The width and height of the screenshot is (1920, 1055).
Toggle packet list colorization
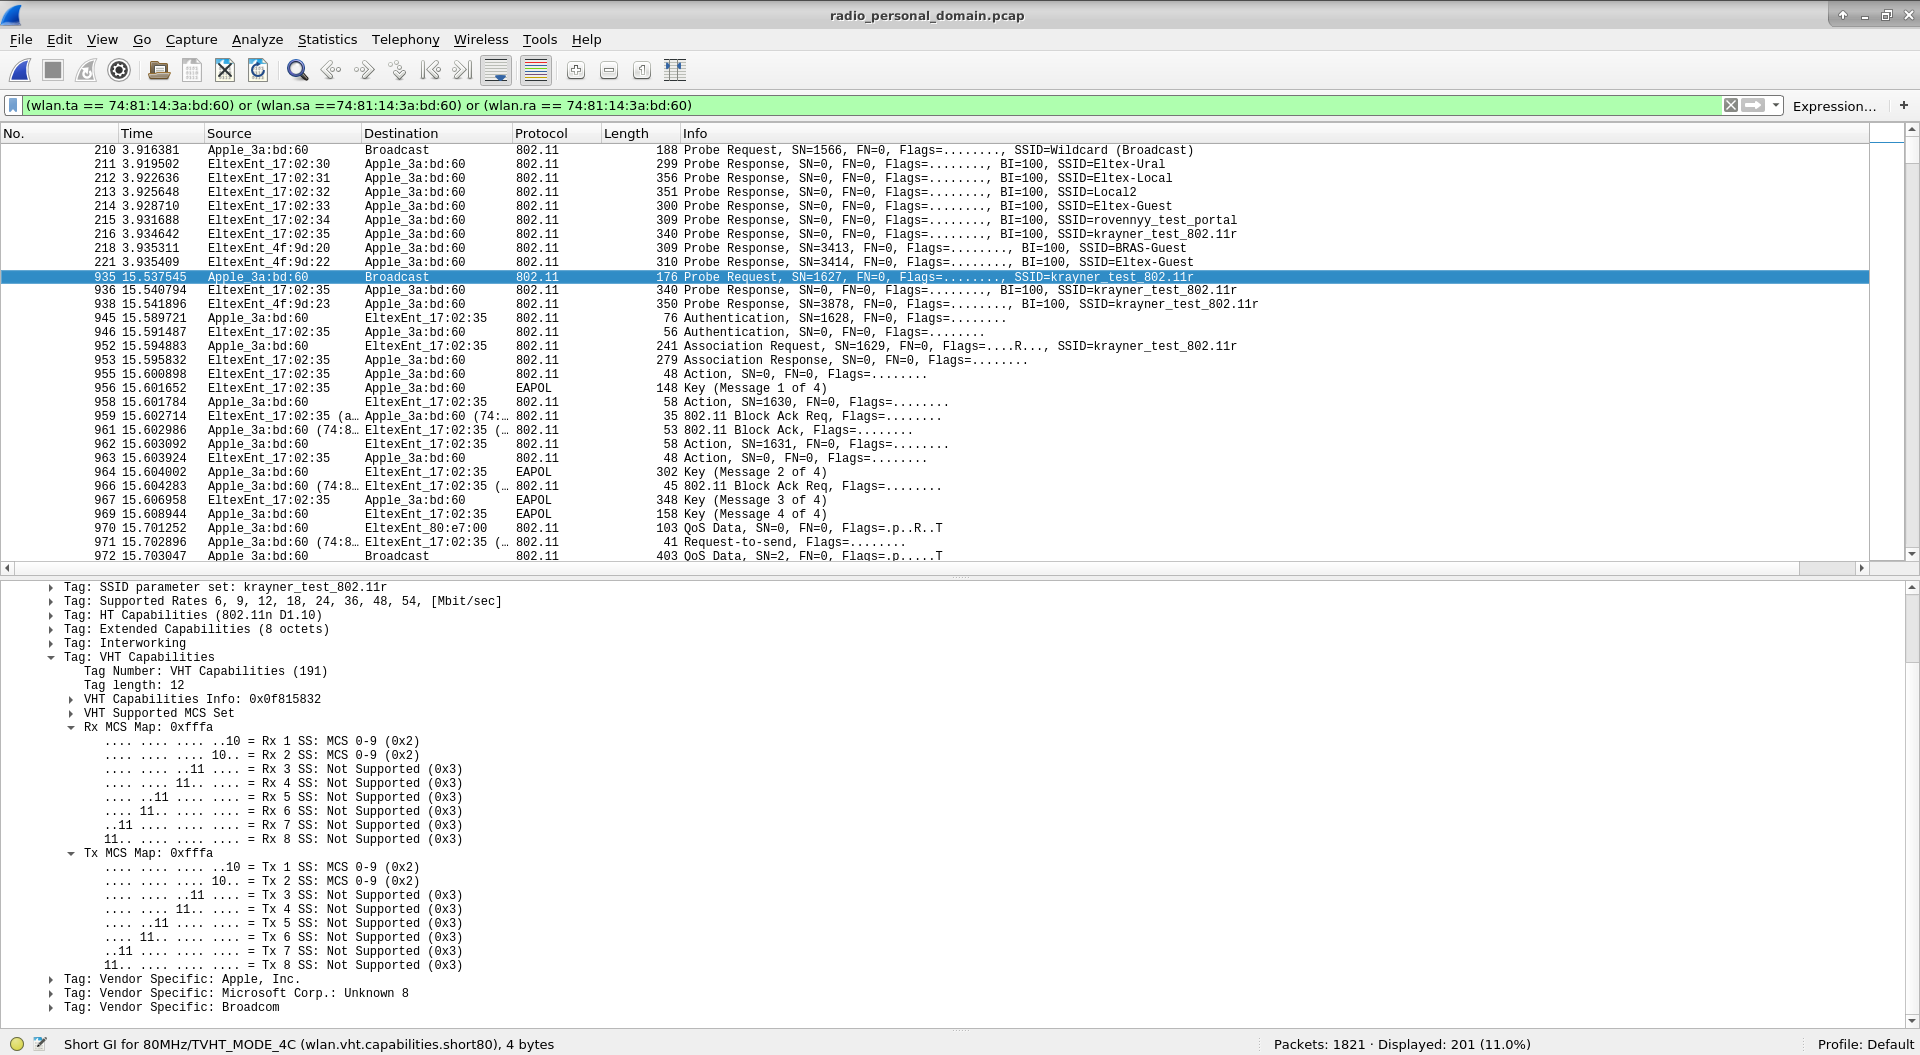tap(536, 70)
